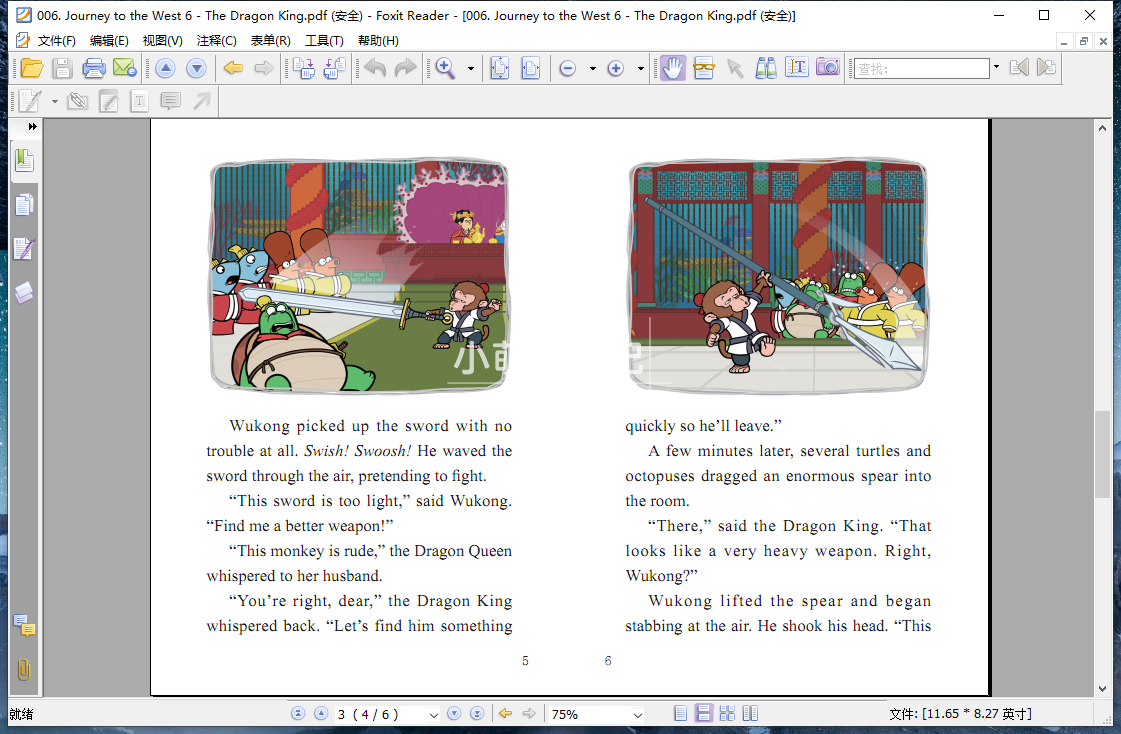
Task: Jump to the last page button
Action: pos(477,714)
